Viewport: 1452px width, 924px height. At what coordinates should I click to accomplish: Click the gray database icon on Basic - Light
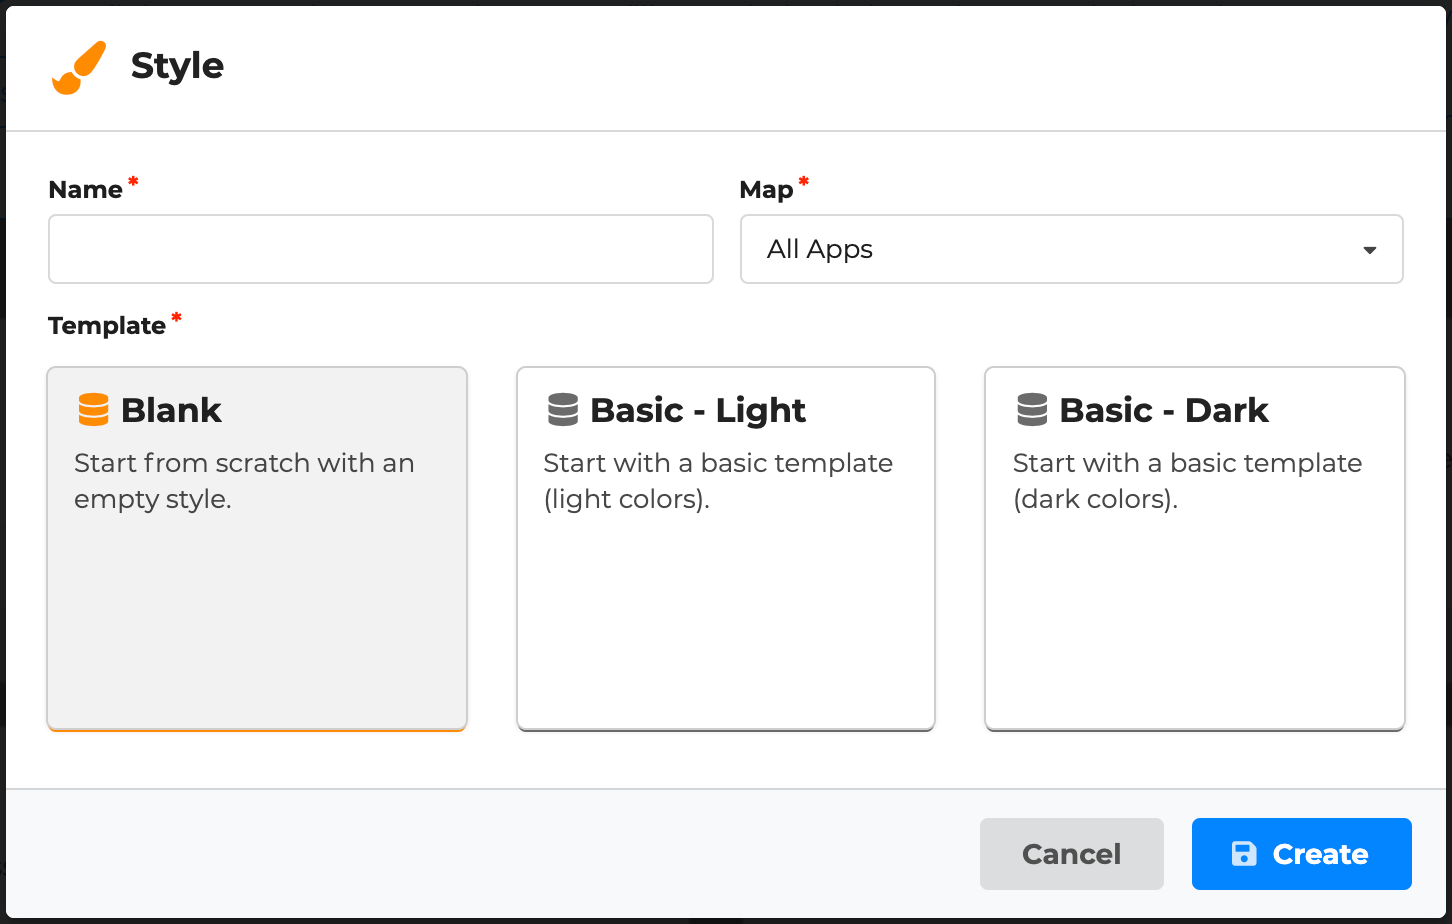[x=563, y=410]
